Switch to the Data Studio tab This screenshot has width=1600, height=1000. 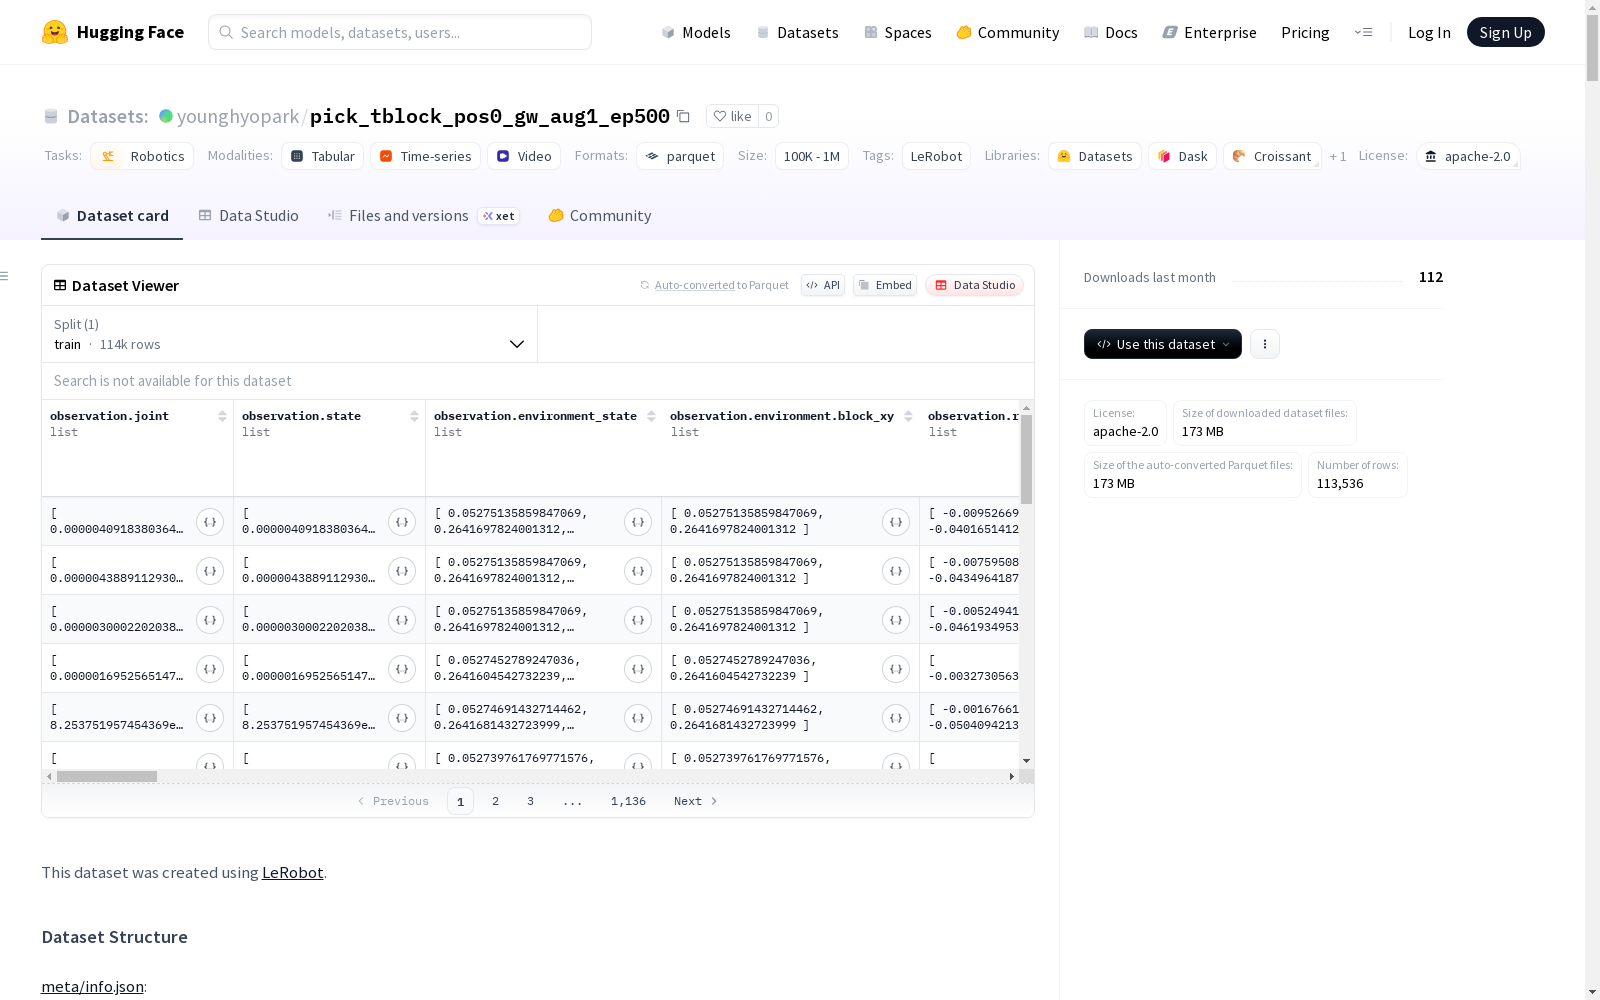pyautogui.click(x=249, y=216)
